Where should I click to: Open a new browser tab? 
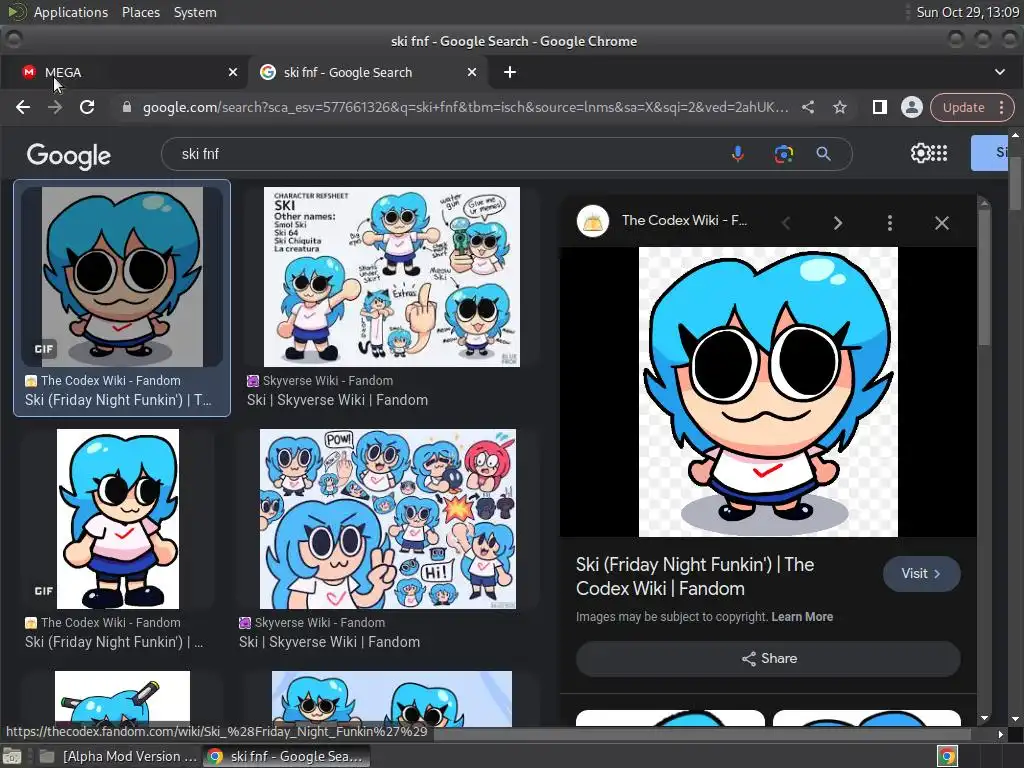click(510, 72)
